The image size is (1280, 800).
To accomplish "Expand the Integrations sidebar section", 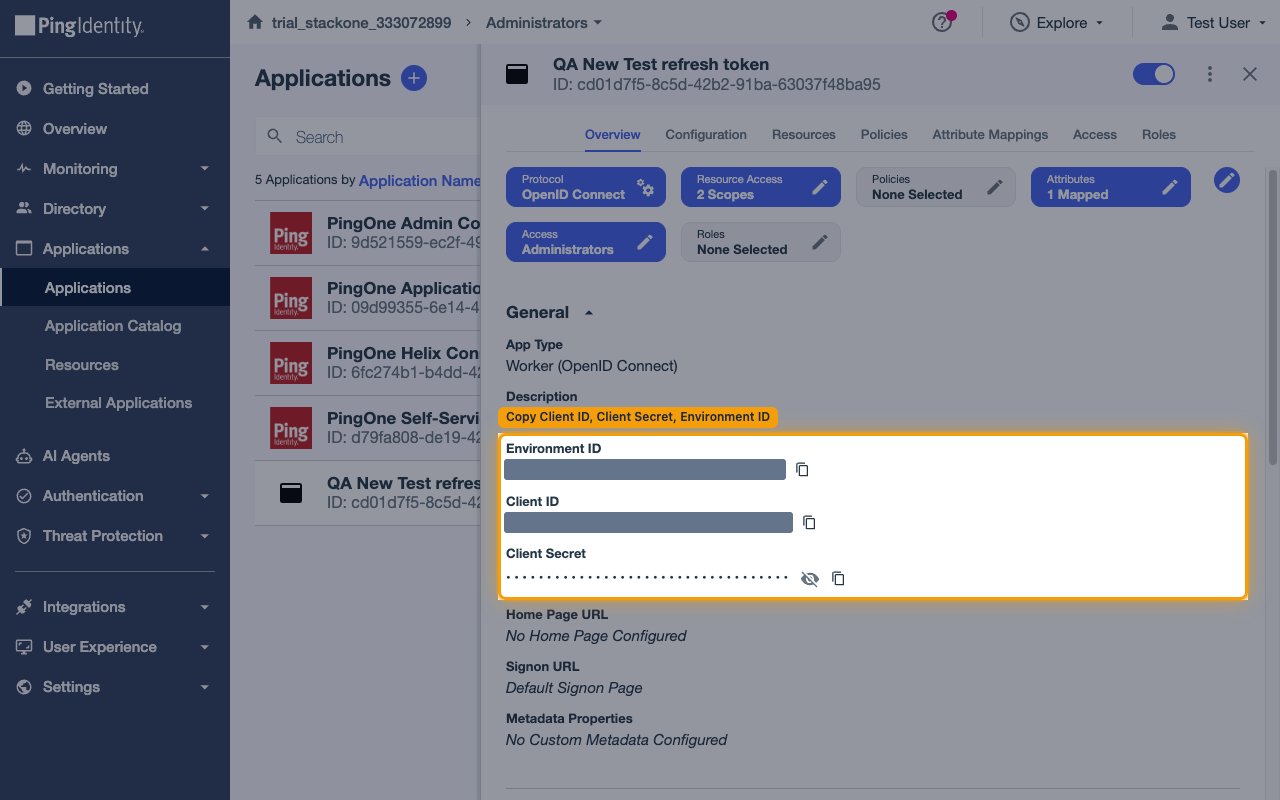I will [115, 606].
